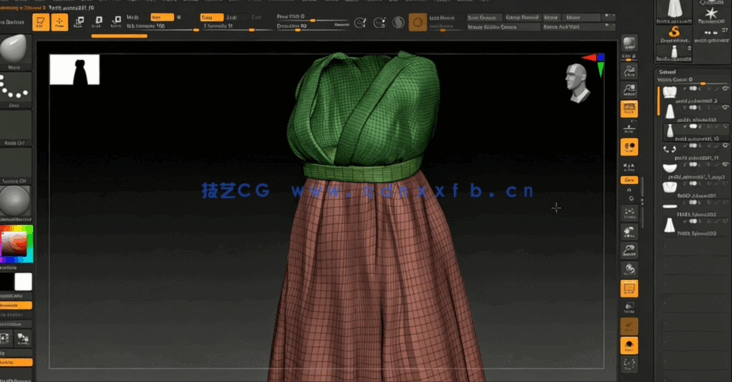Click the Zoom3D navigation icon
Image resolution: width=732 pixels, height=382 pixels.
[629, 251]
